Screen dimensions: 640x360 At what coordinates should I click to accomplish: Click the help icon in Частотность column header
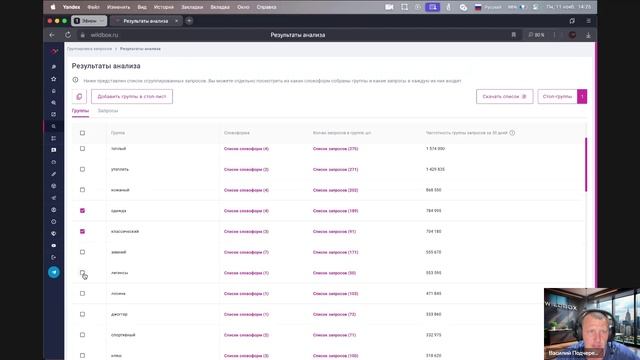(512, 133)
